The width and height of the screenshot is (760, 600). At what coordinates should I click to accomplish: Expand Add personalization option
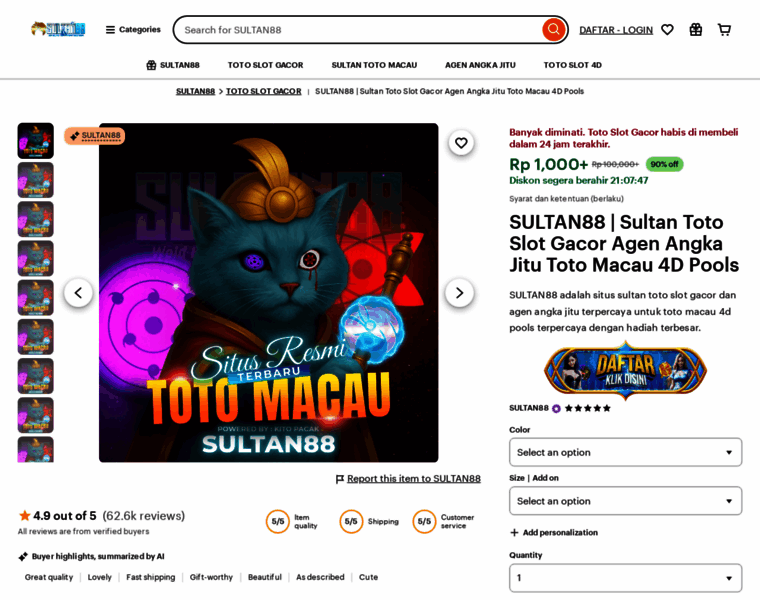[x=554, y=533]
